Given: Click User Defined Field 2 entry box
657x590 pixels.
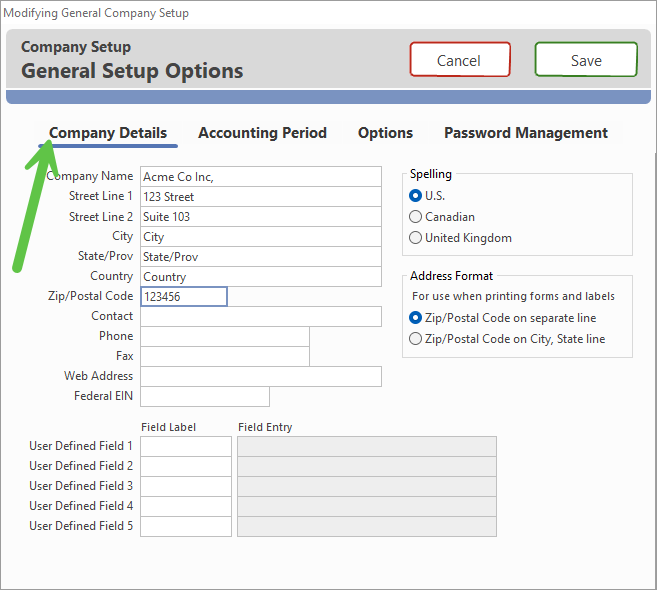Looking at the screenshot, I should (367, 466).
